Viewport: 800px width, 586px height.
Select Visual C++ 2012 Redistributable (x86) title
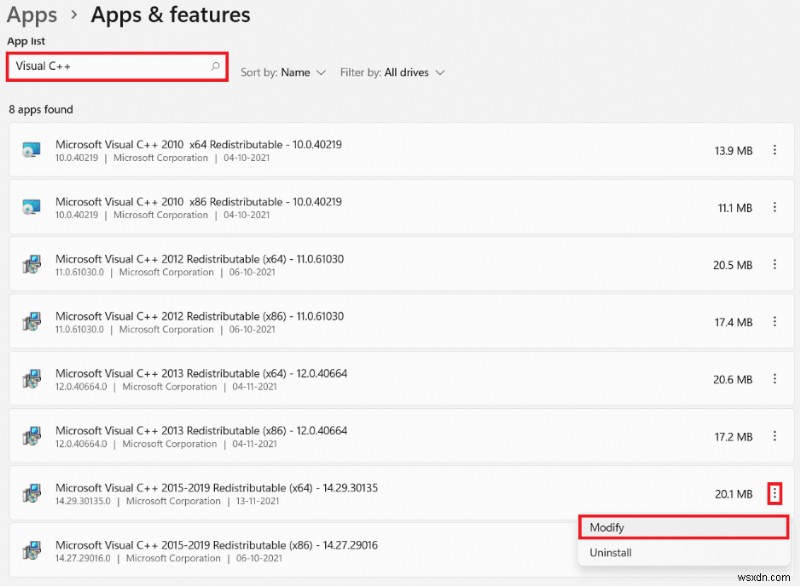coord(199,316)
